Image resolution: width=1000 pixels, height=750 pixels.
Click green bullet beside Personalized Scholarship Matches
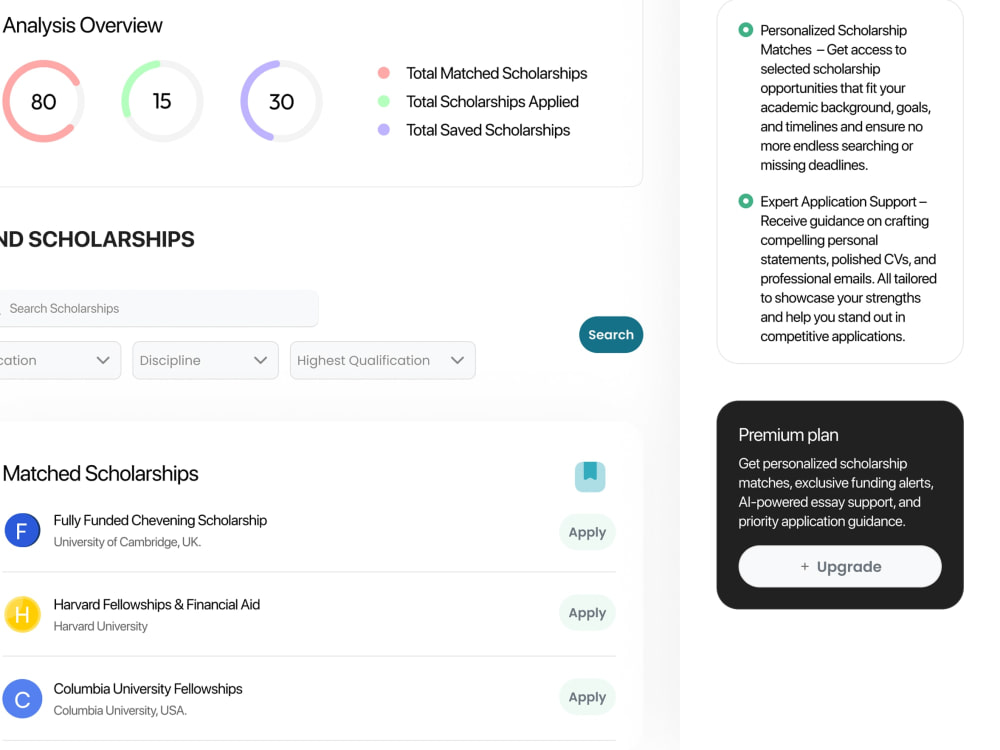pyautogui.click(x=746, y=30)
